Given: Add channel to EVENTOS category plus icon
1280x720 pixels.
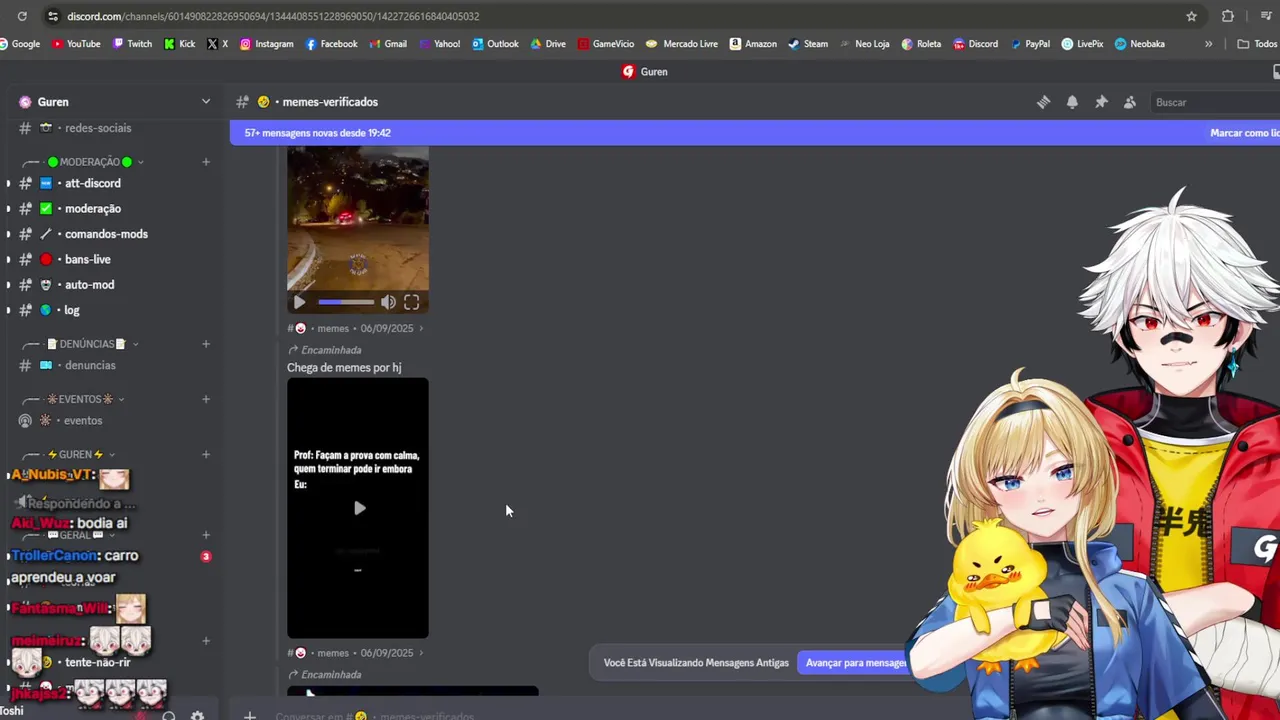Looking at the screenshot, I should pos(206,399).
